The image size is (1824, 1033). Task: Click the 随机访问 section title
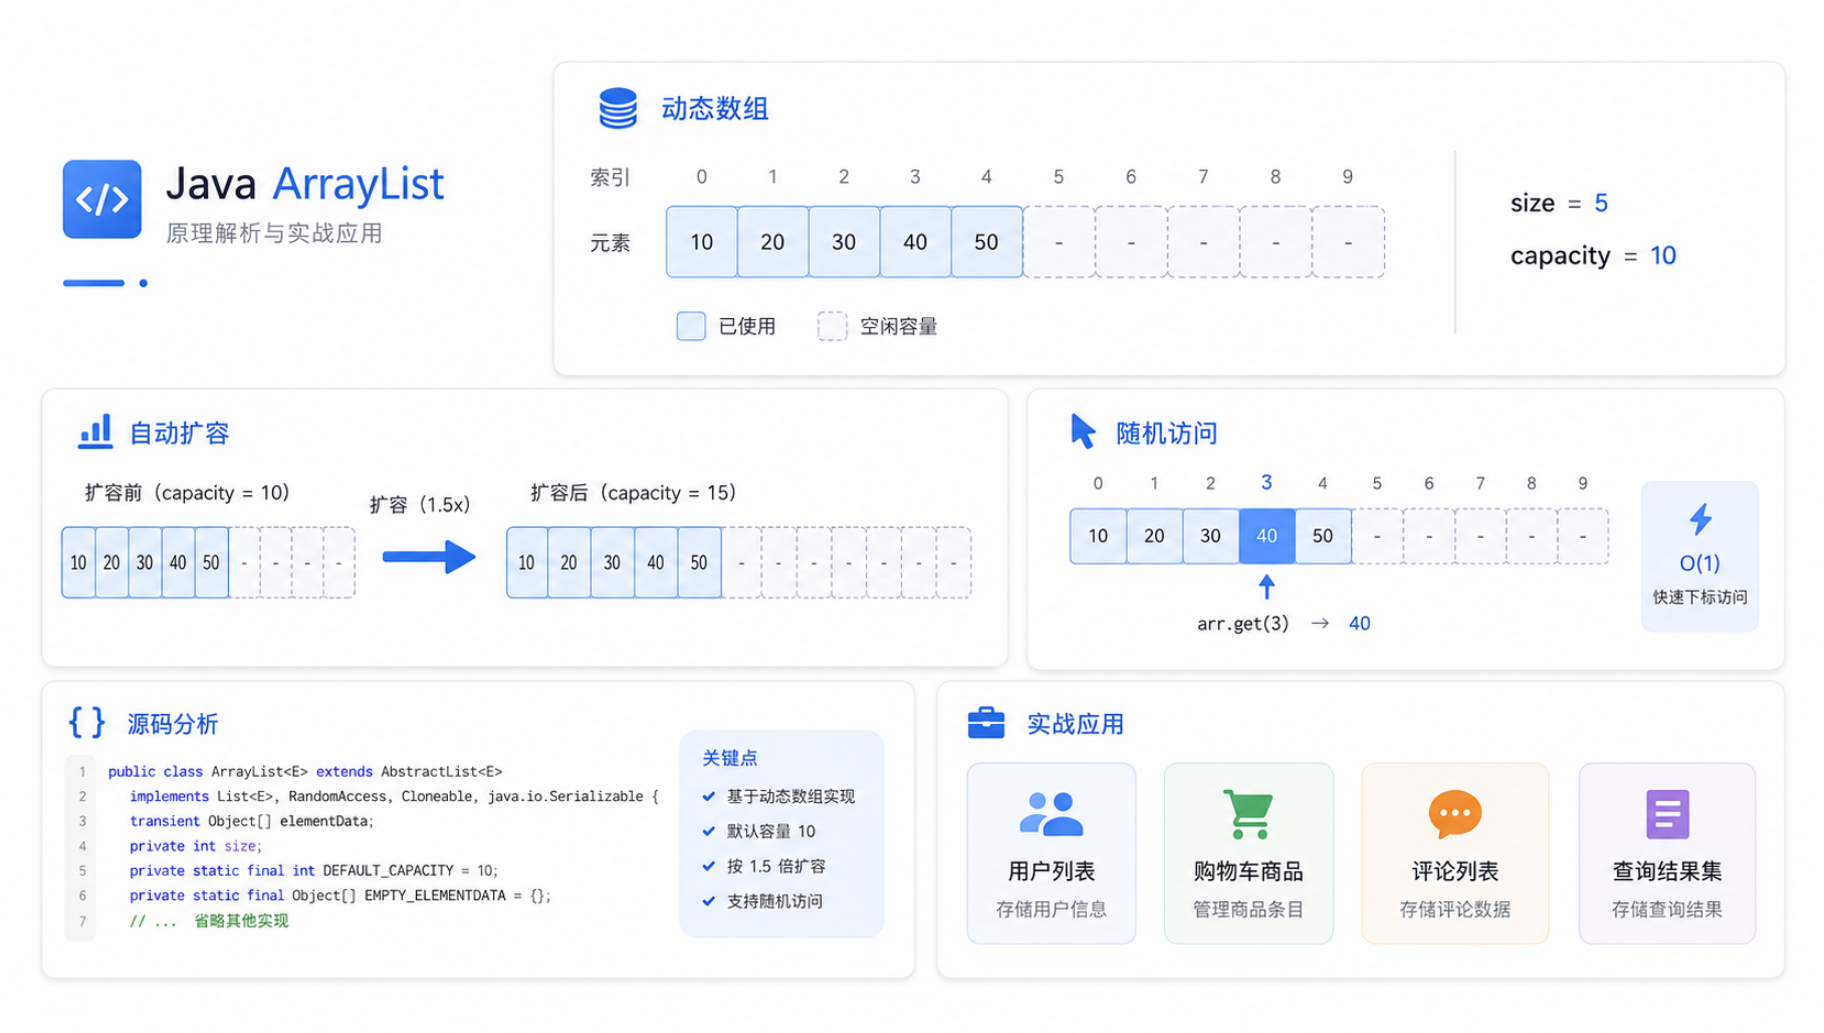pos(1167,433)
